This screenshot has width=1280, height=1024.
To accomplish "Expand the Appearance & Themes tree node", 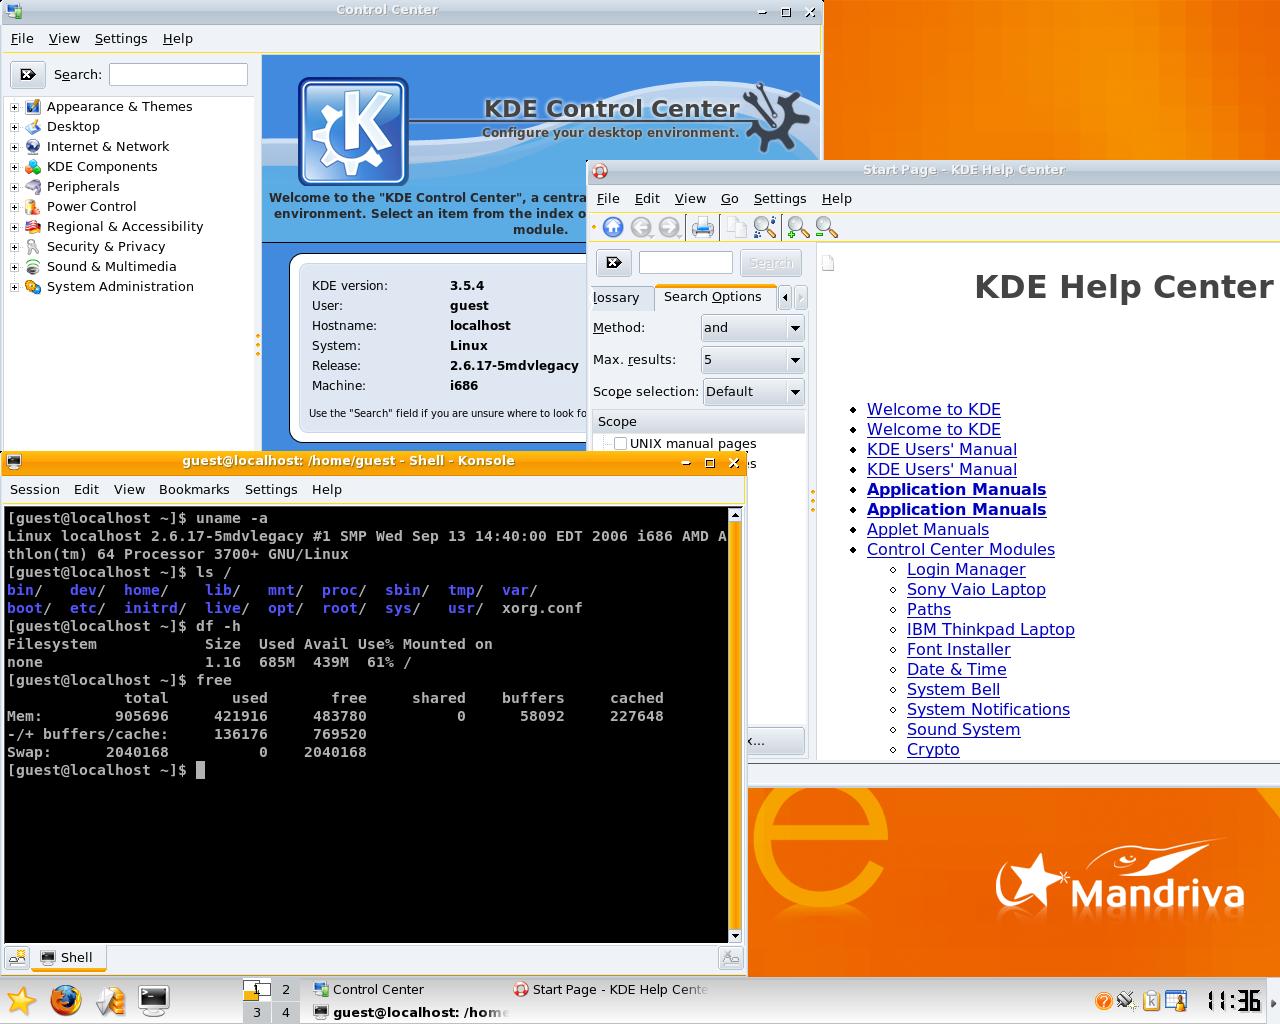I will [x=14, y=106].
